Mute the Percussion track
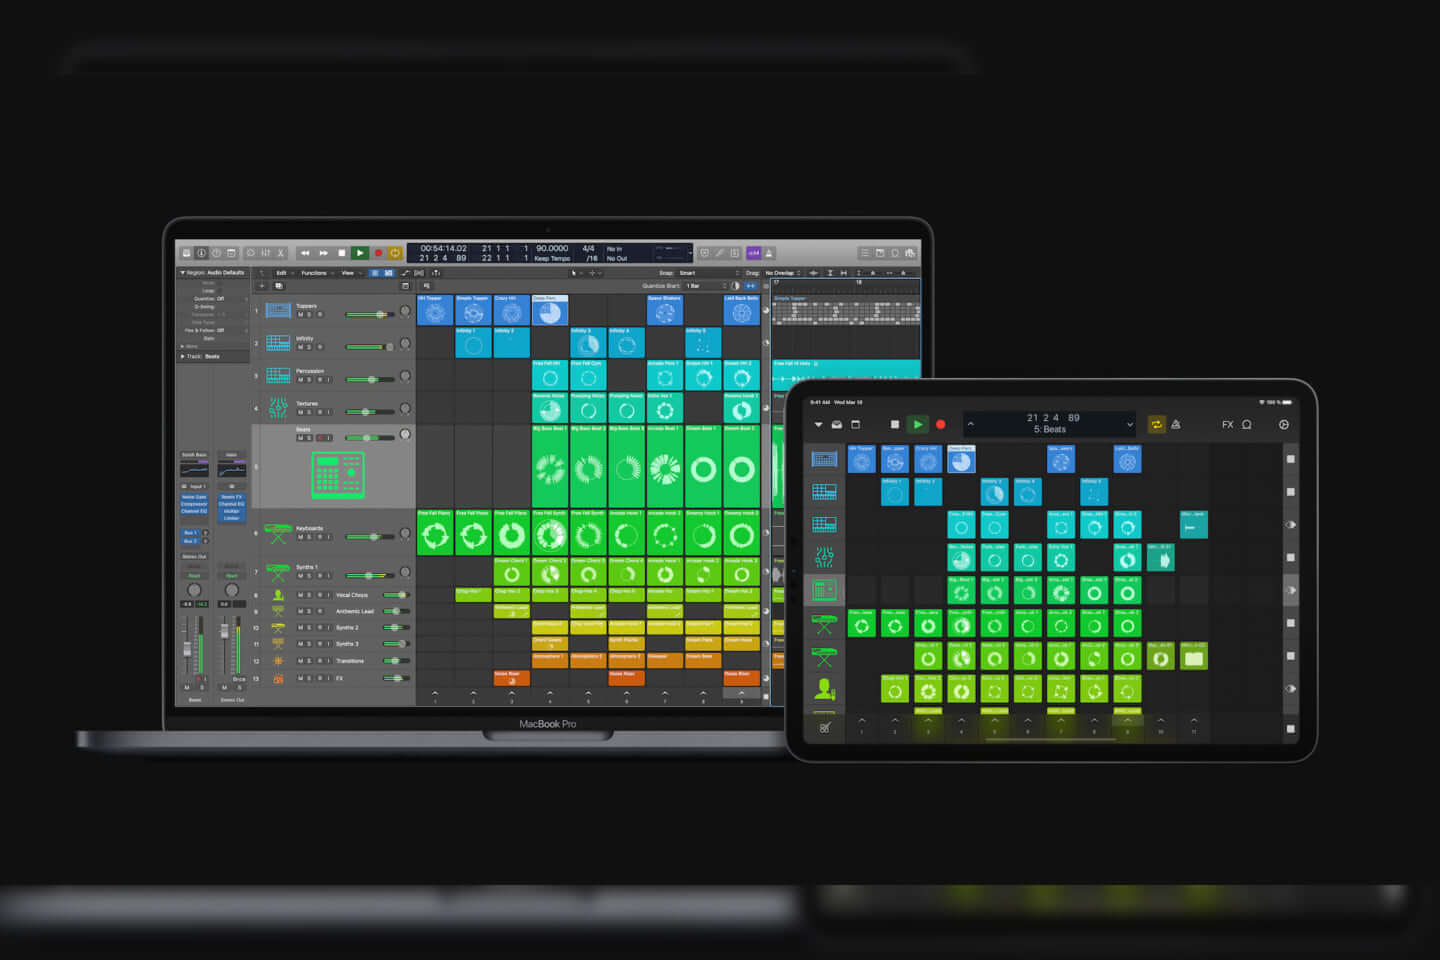 pos(300,380)
